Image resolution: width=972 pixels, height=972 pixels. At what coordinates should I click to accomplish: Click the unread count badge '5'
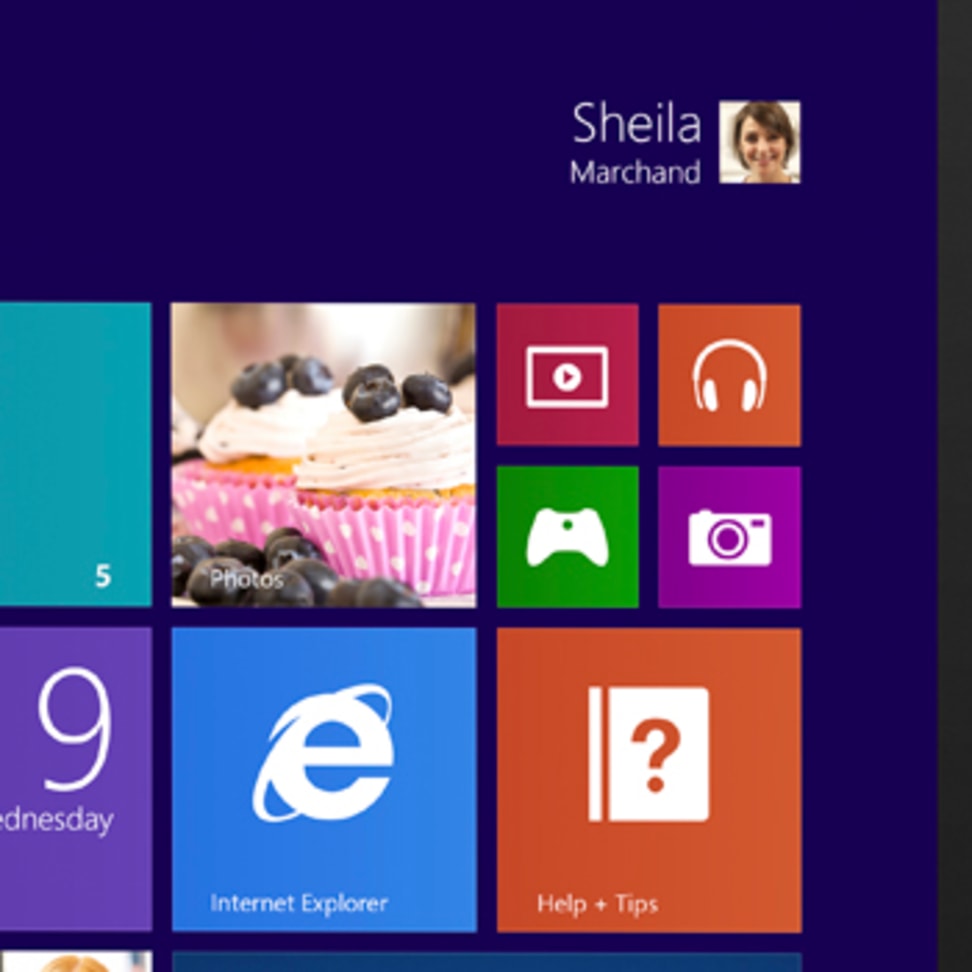coord(103,576)
